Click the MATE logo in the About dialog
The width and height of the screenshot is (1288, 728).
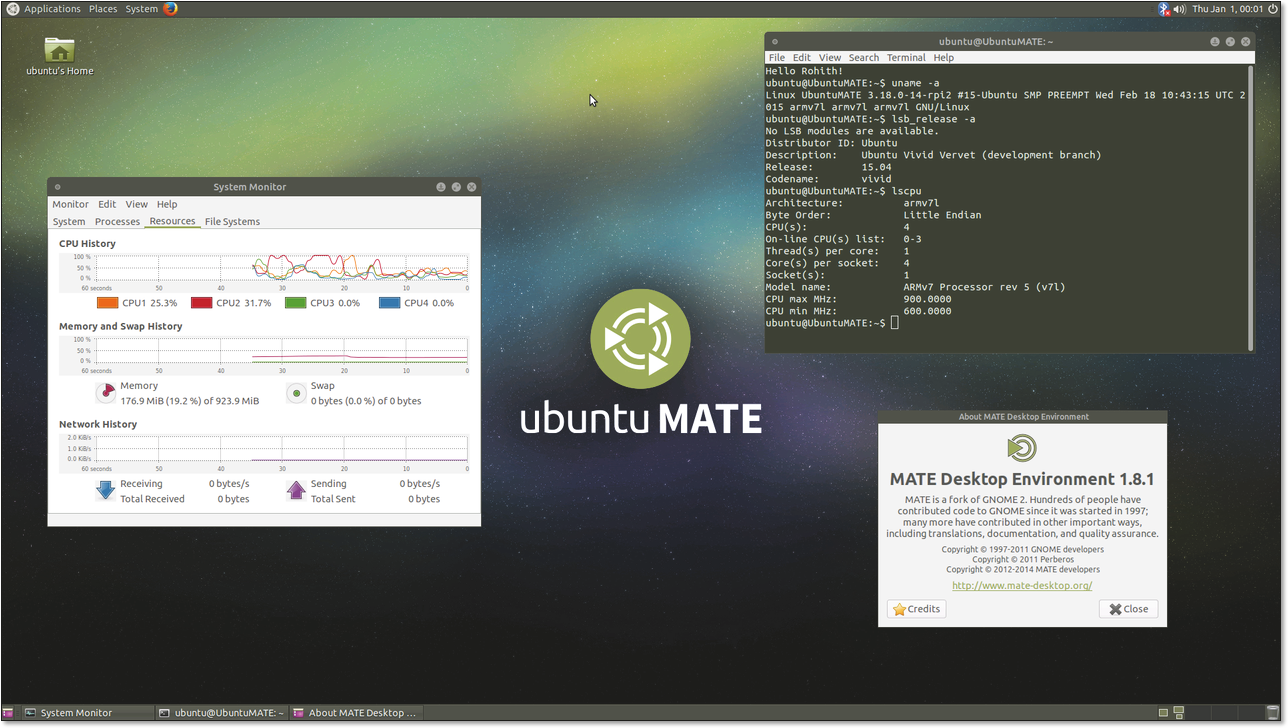[1022, 447]
